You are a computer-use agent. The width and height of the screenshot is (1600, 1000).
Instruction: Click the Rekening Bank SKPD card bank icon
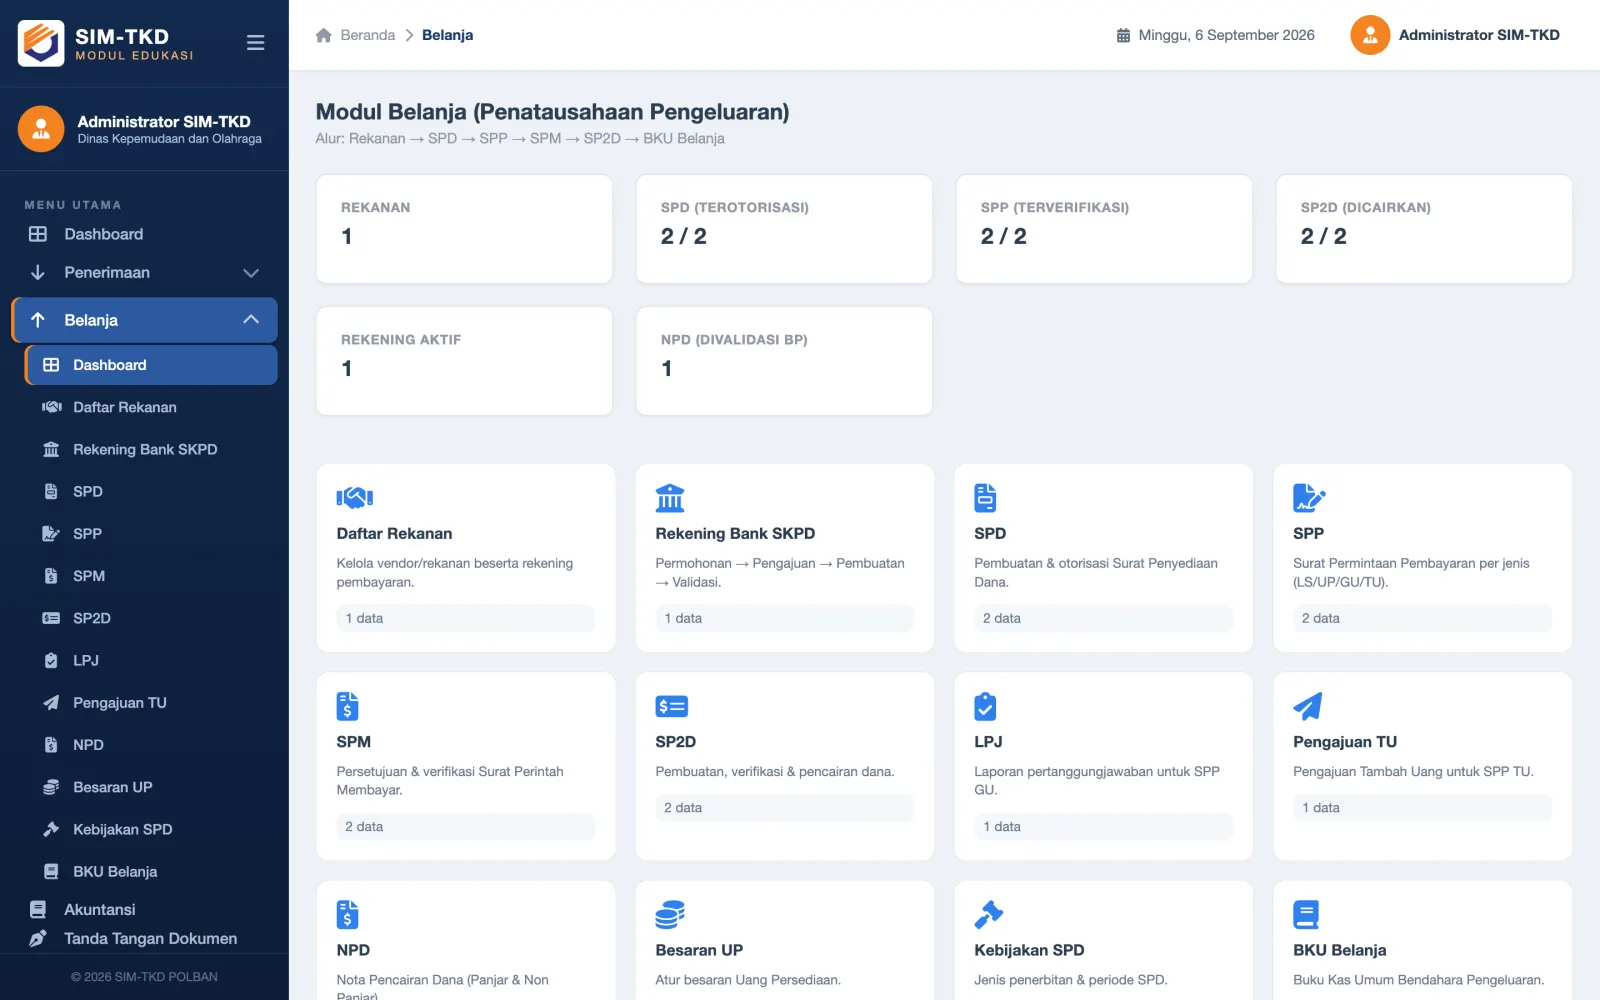[x=670, y=498]
